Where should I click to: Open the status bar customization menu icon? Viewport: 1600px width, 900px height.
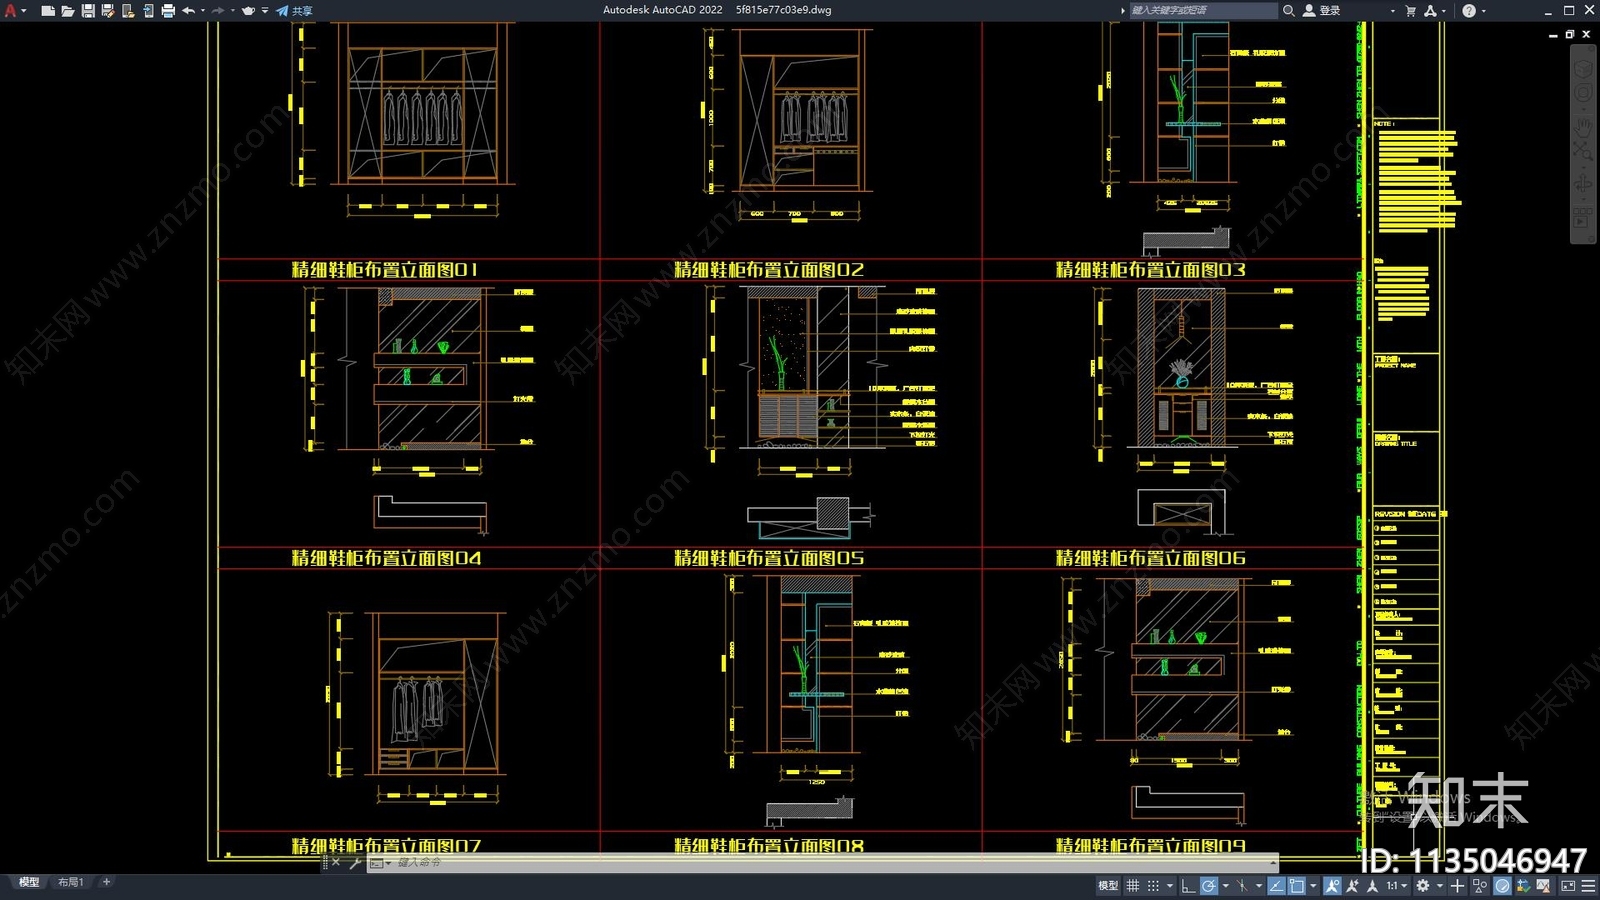[1588, 886]
